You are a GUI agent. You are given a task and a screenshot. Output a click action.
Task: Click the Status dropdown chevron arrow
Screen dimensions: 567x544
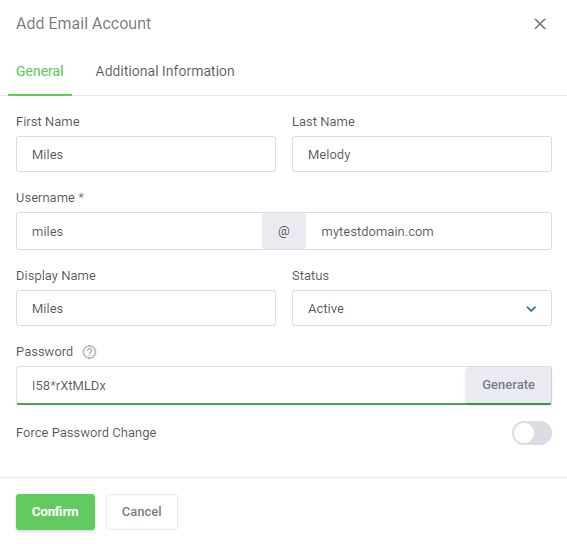[531, 309]
